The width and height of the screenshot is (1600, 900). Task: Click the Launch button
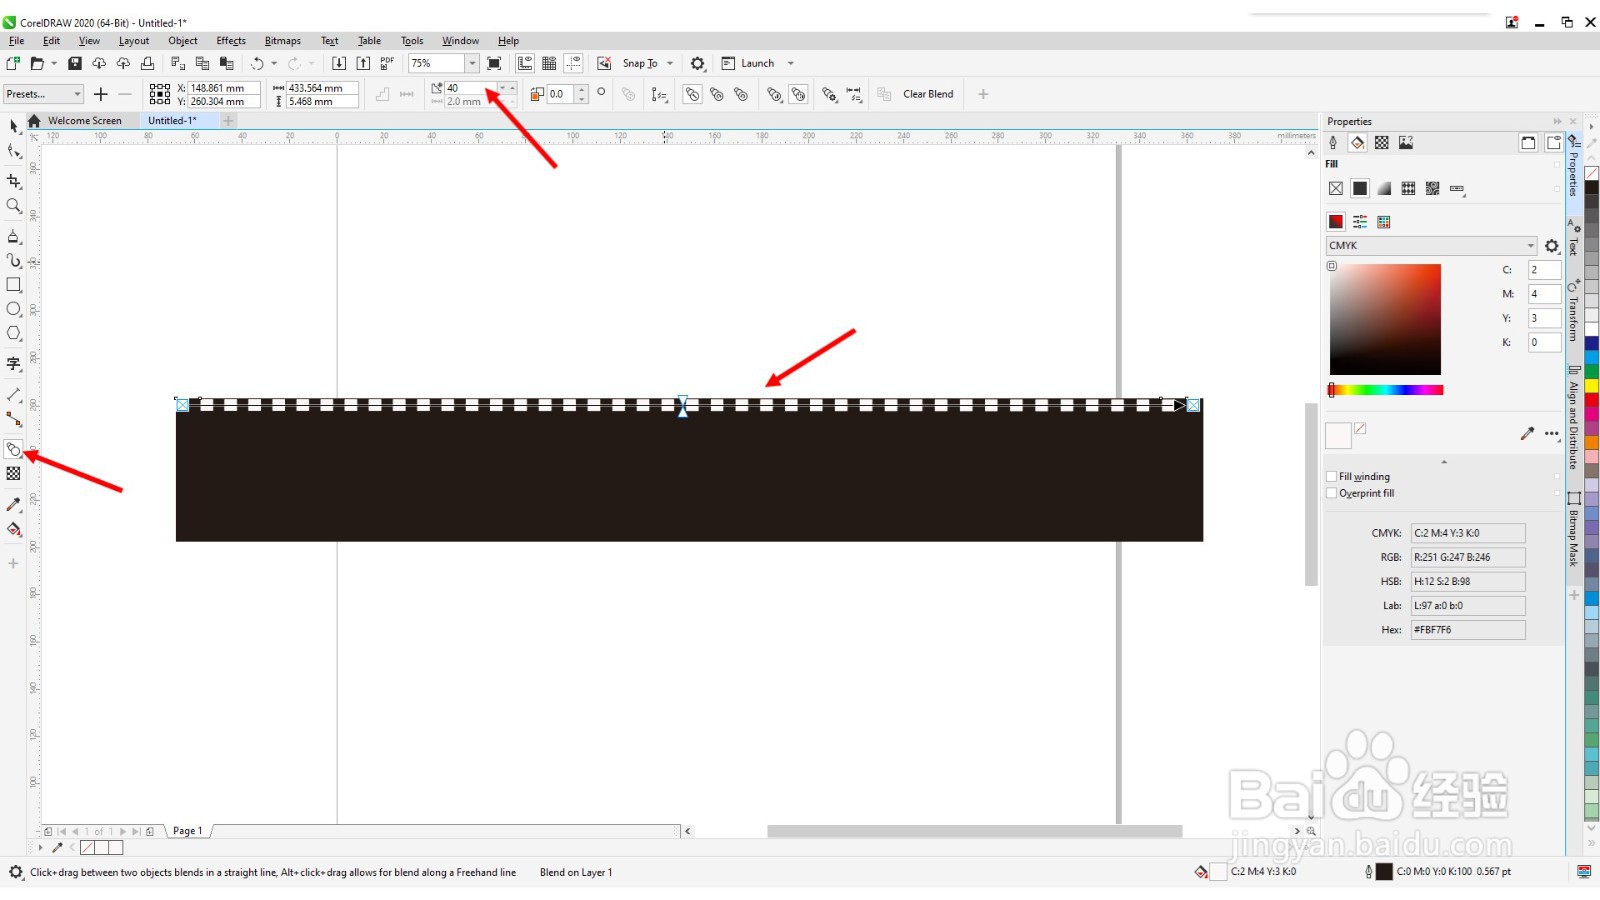(748, 63)
